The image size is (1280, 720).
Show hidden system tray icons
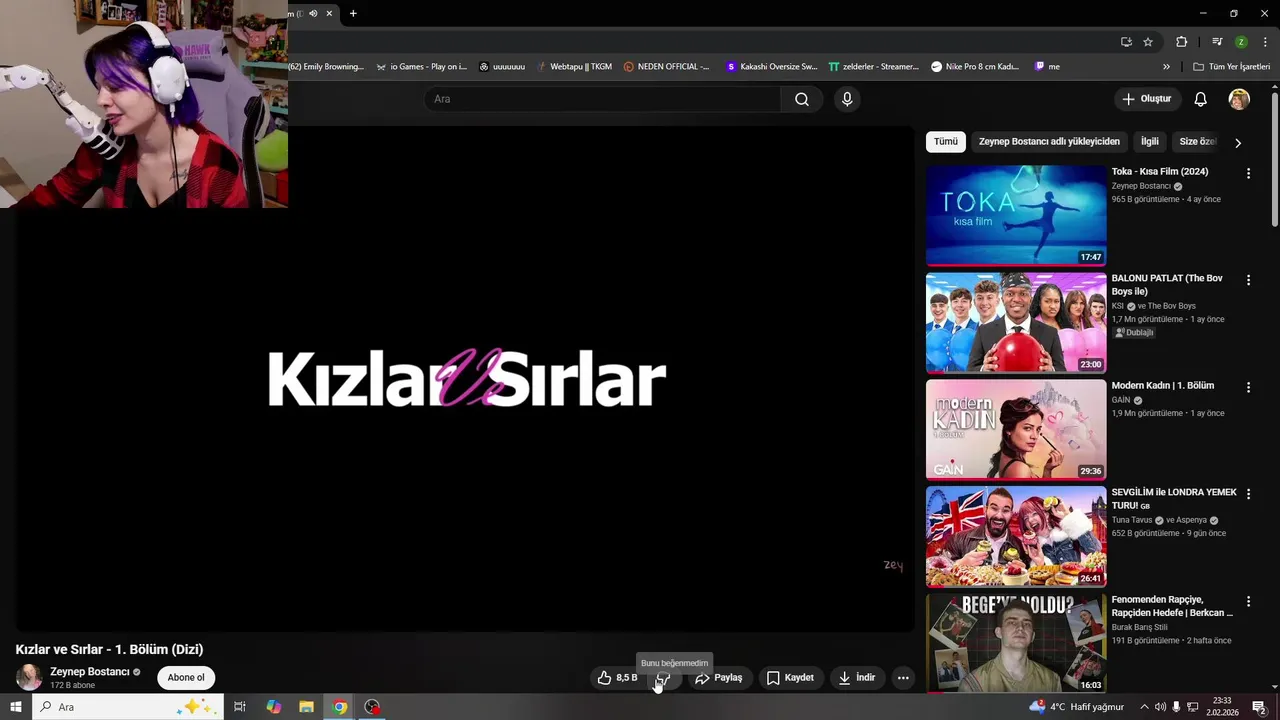[1144, 707]
